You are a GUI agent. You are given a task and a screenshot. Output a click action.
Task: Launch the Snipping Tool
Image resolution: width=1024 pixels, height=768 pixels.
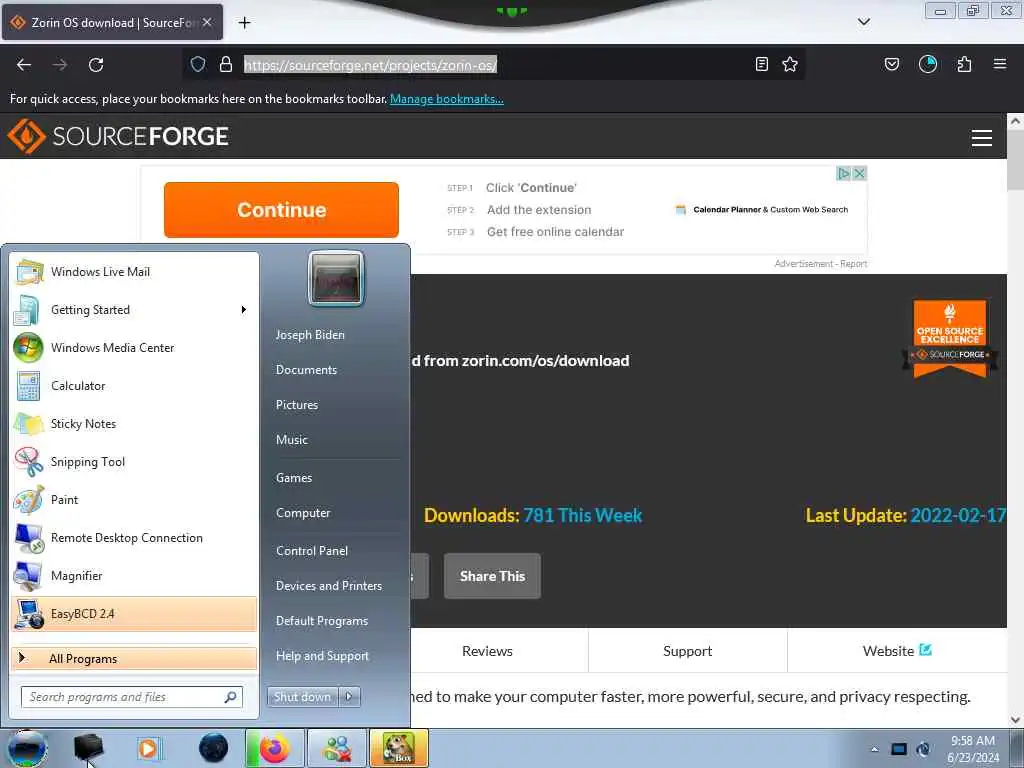(134, 462)
